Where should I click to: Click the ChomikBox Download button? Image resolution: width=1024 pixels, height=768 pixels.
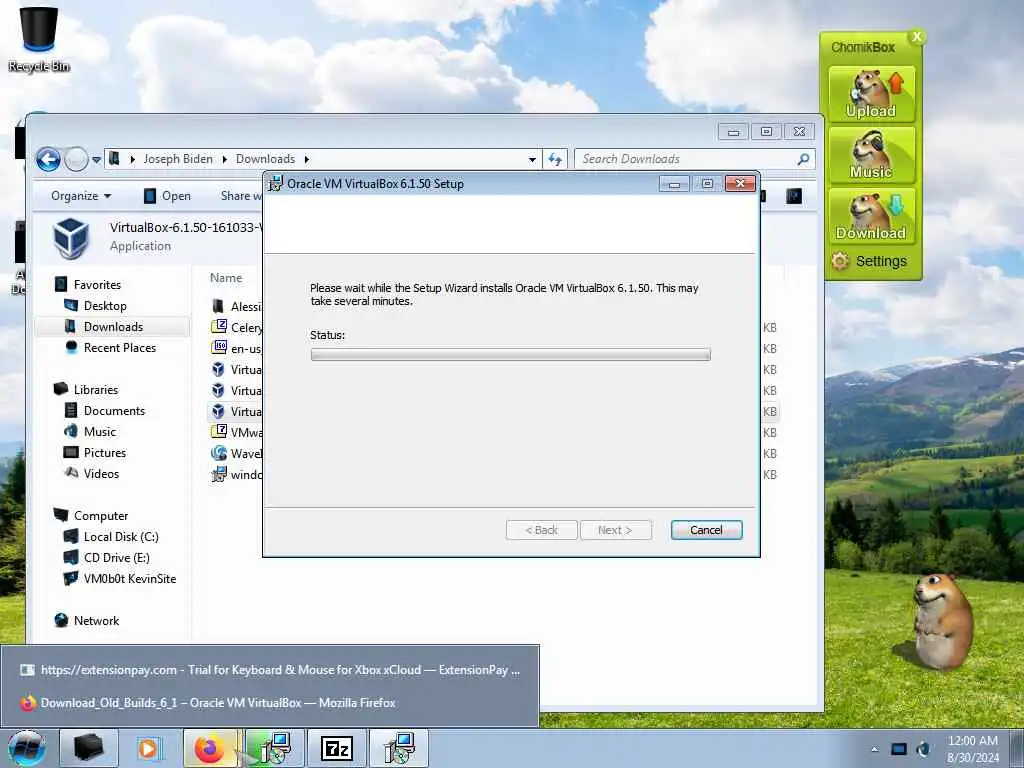[x=871, y=216]
